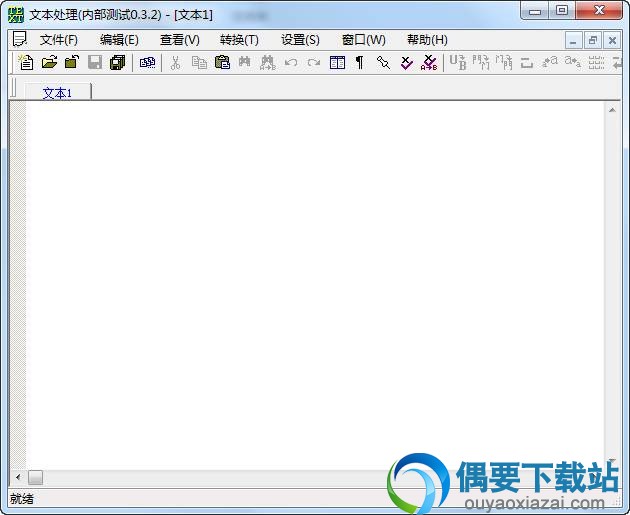Click the 就绪 status bar text
Image resolution: width=630 pixels, height=515 pixels.
pyautogui.click(x=22, y=499)
